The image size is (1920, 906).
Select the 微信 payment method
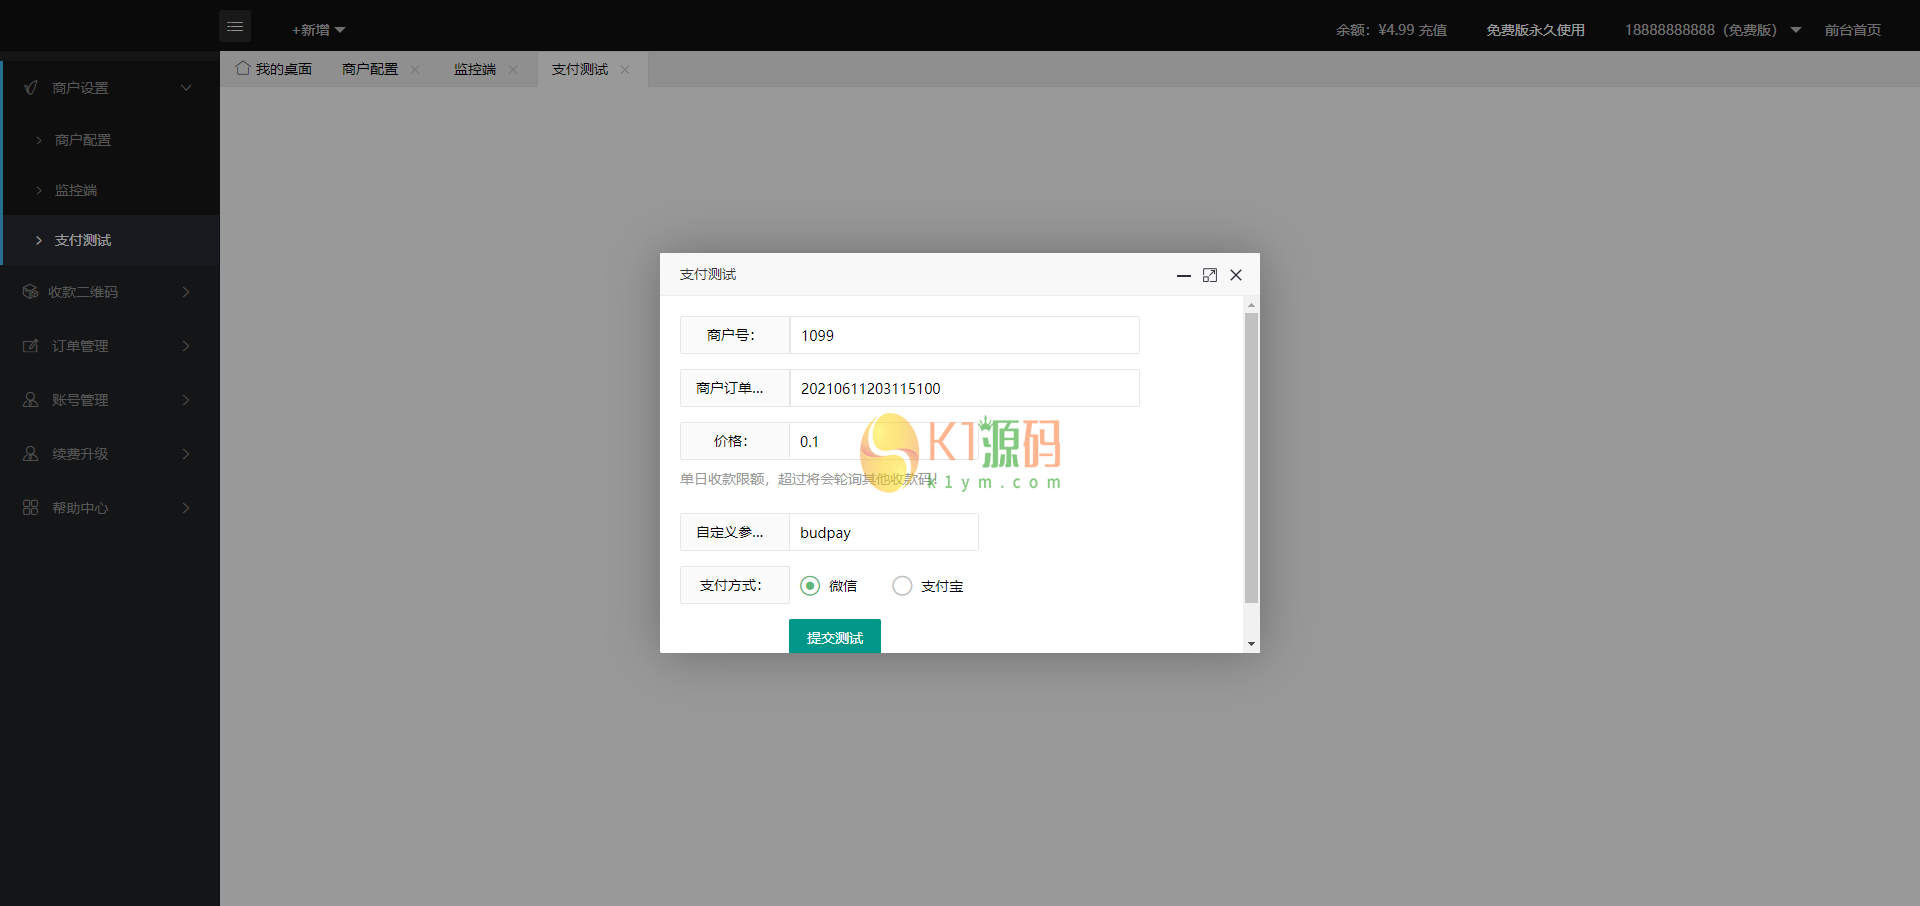810,585
